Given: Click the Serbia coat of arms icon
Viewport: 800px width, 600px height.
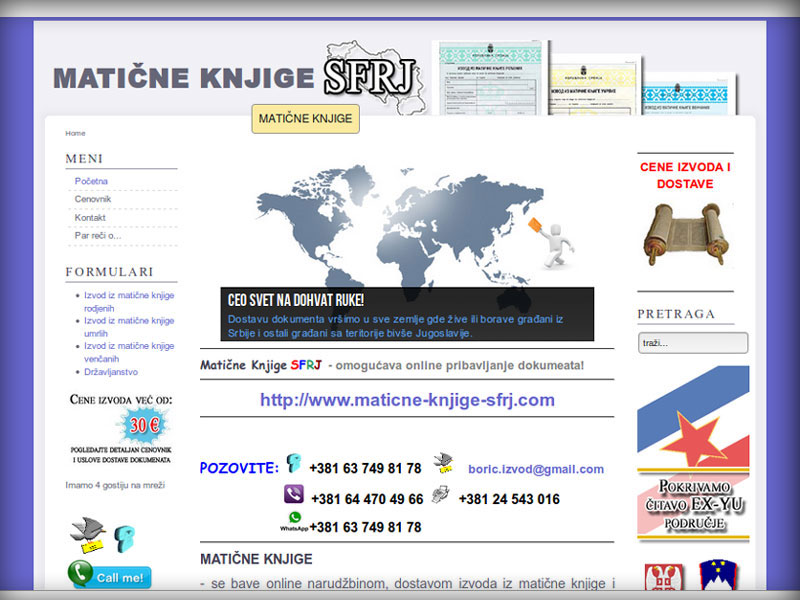Looking at the screenshot, I should pyautogui.click(x=663, y=577).
